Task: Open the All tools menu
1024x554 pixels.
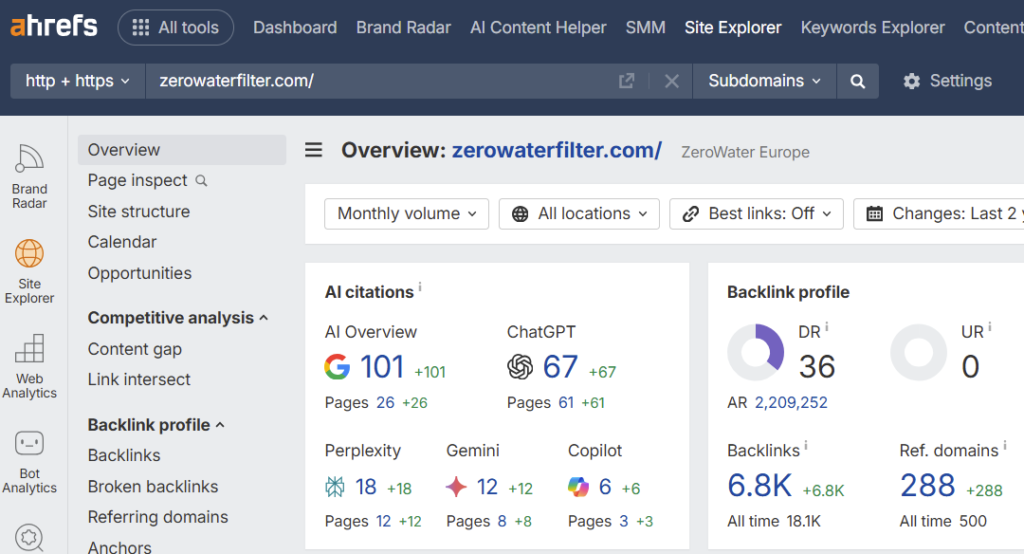Action: pyautogui.click(x=176, y=27)
